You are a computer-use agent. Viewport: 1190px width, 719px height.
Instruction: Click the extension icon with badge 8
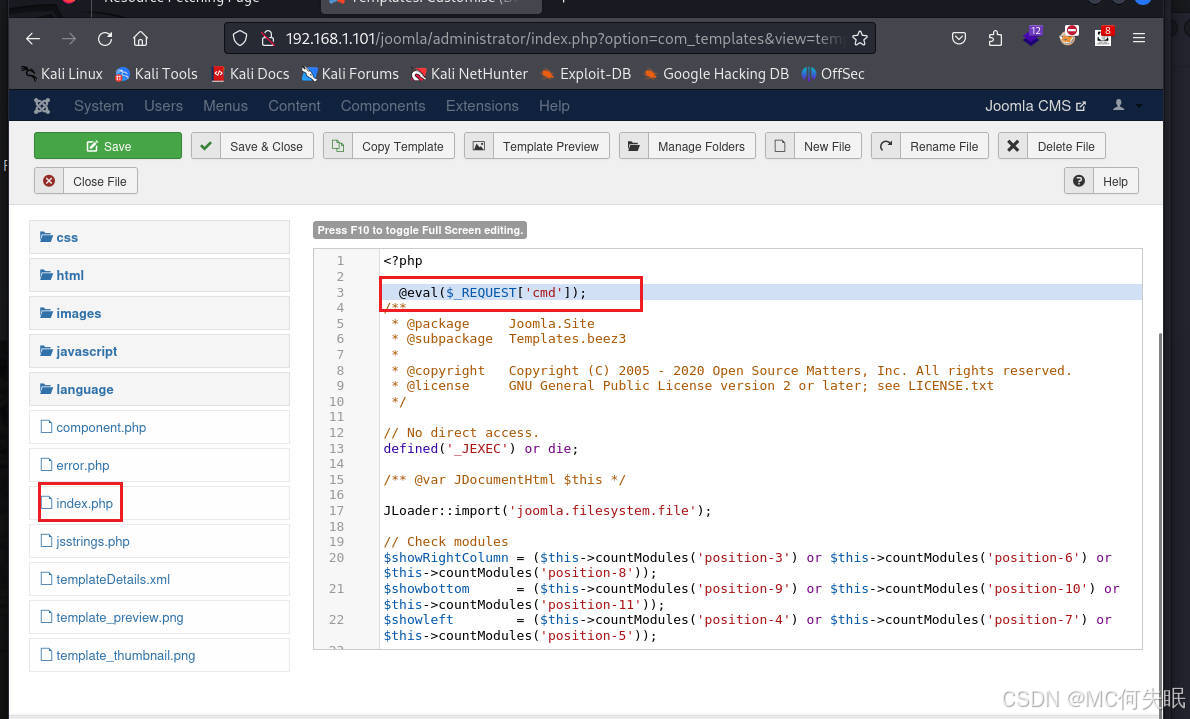pyautogui.click(x=1103, y=36)
